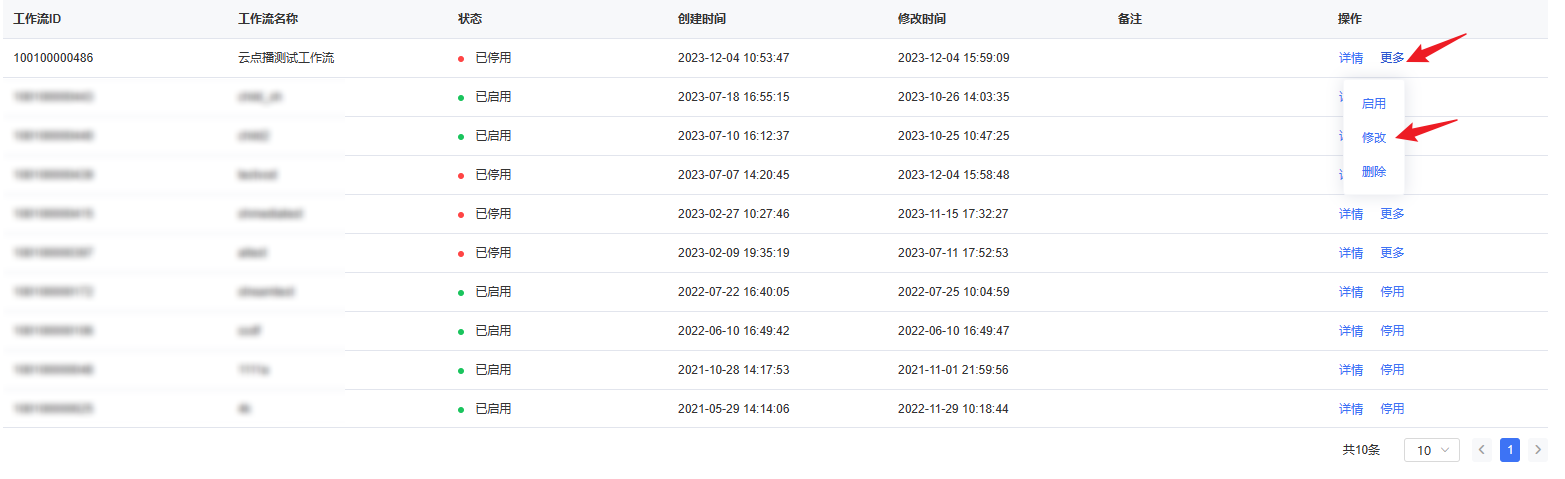Viewport: 1565px width, 479px height.
Task: Expand 更多 for row created 2023-02-09
Action: 1392,253
